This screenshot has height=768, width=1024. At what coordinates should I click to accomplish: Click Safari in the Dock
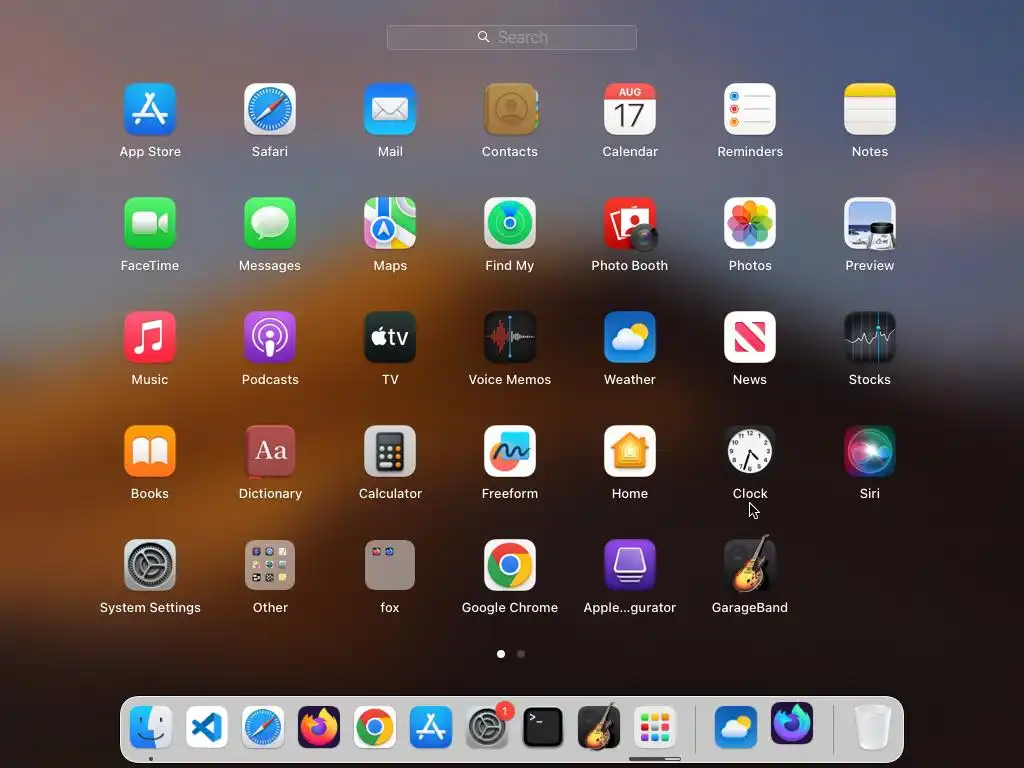point(263,727)
